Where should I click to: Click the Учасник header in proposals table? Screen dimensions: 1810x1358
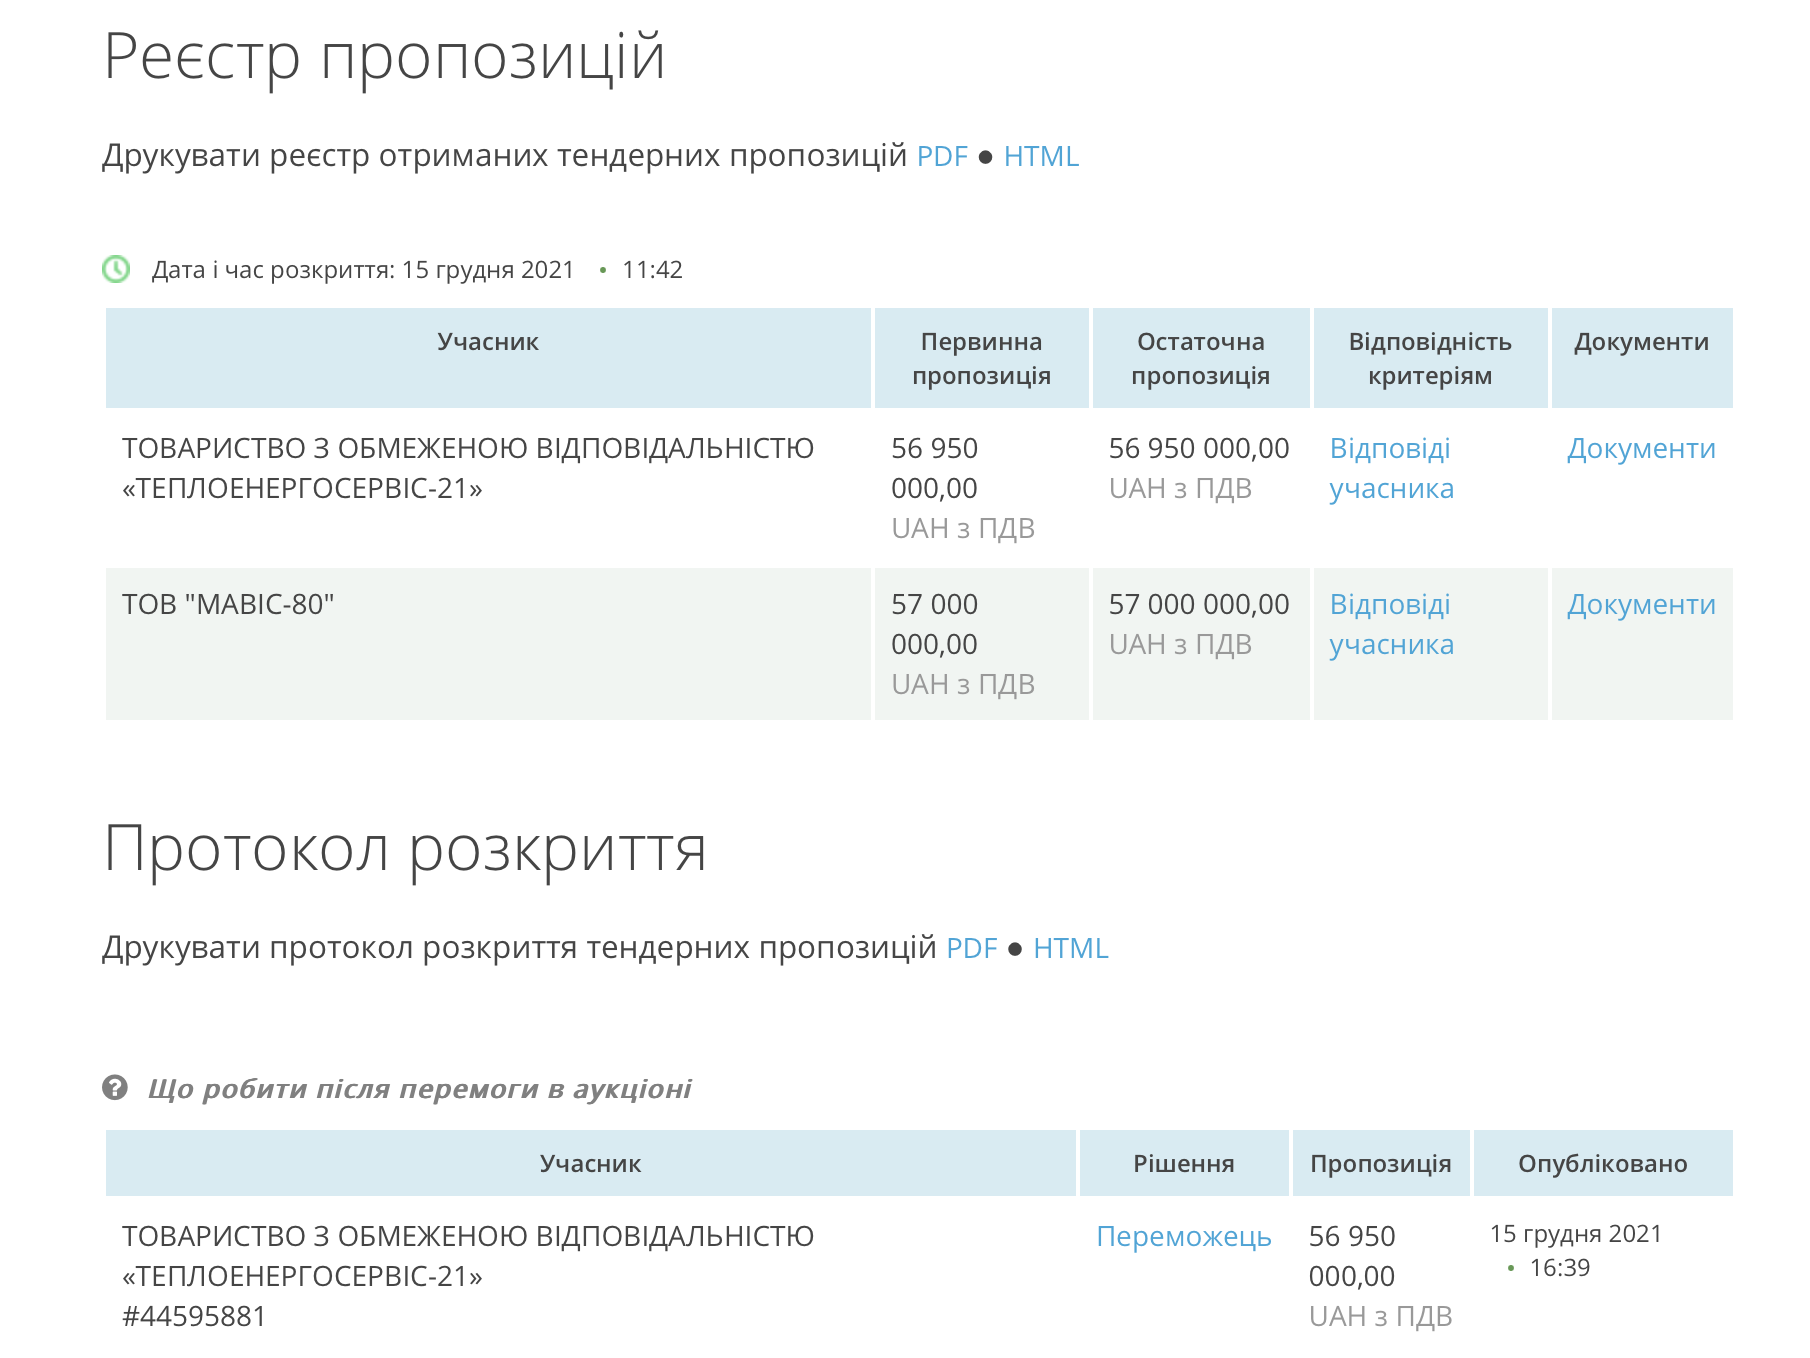pos(487,342)
